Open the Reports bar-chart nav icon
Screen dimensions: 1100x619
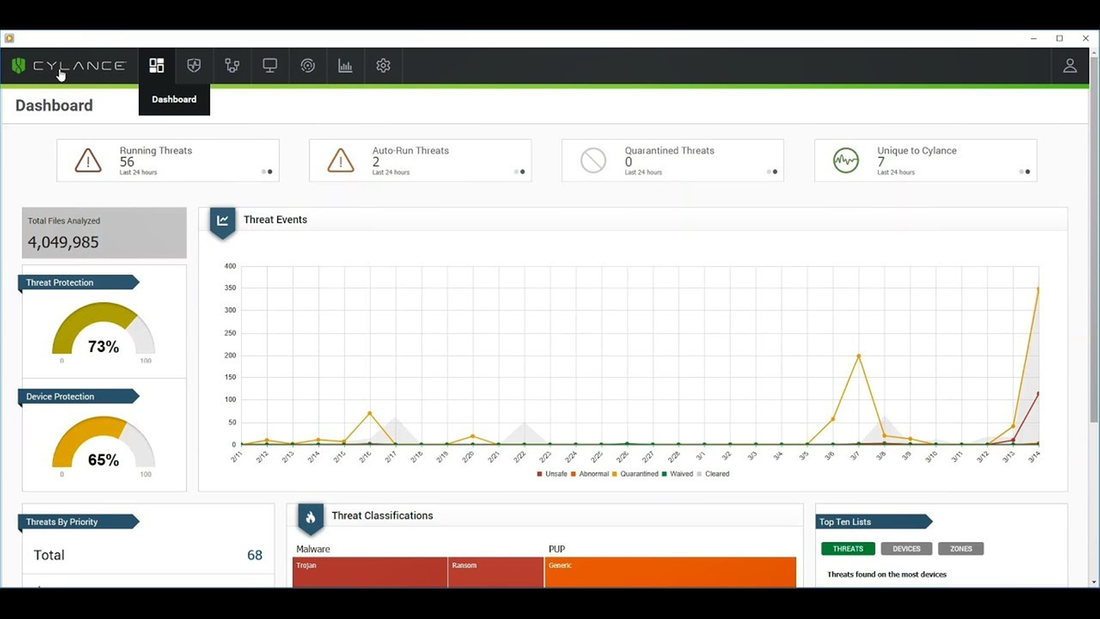point(345,66)
